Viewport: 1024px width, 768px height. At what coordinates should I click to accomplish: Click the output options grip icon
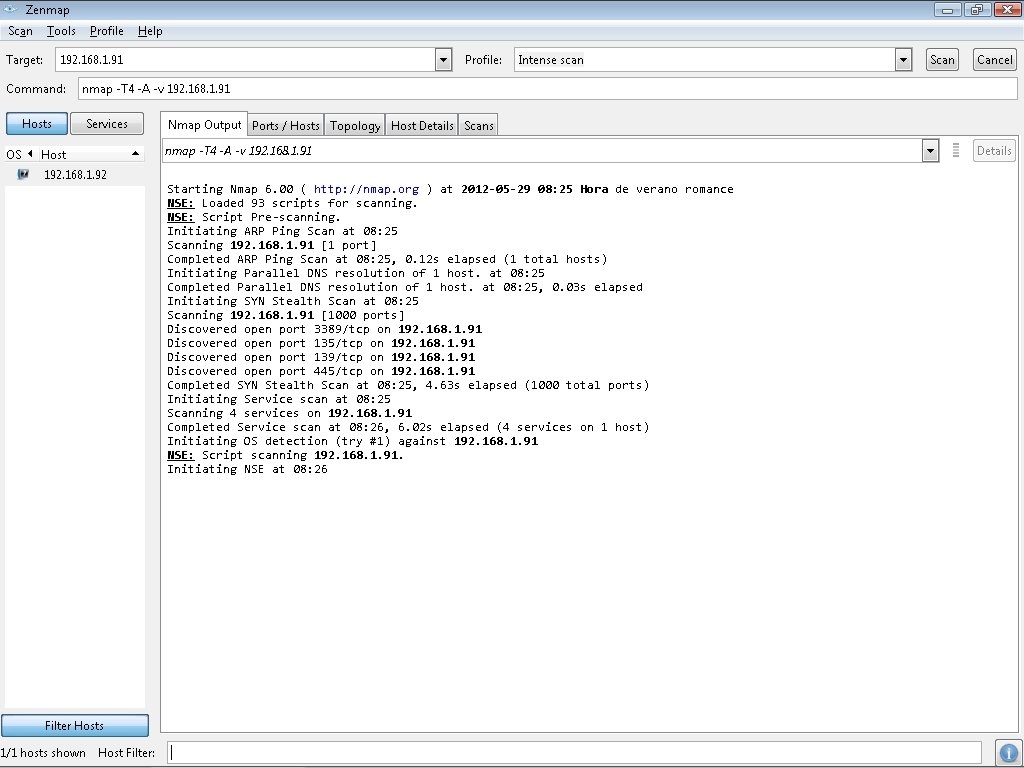click(x=955, y=151)
